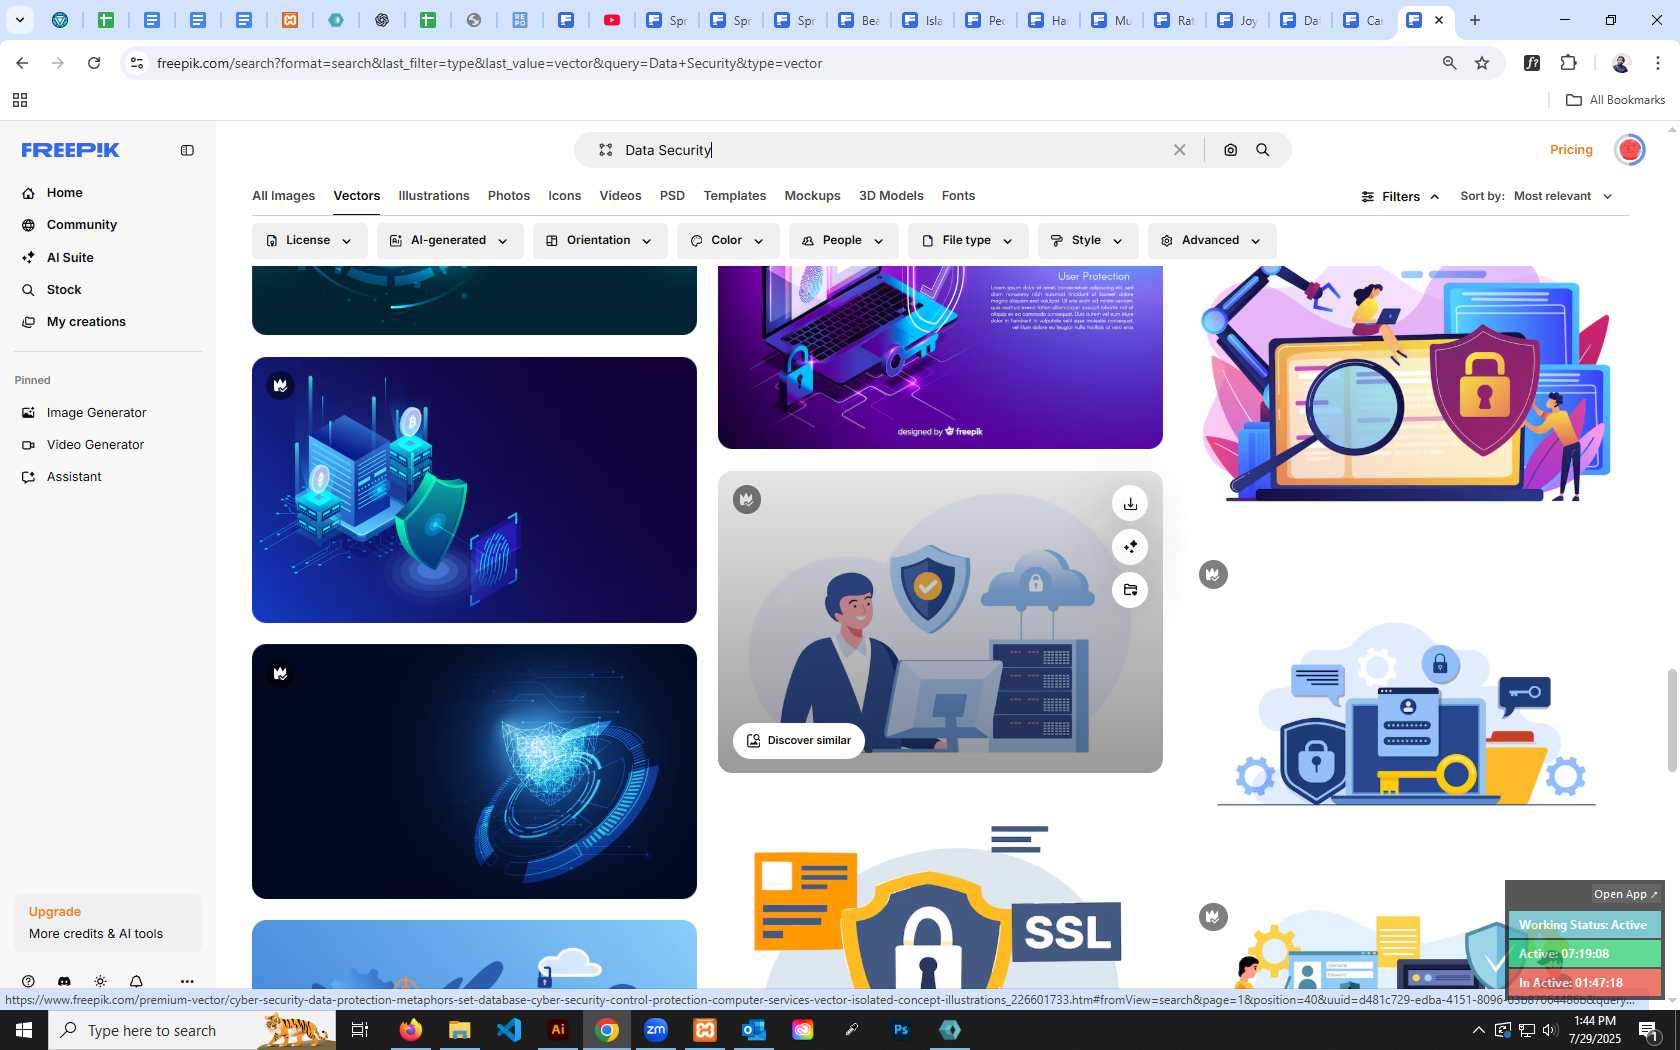Switch to Illustrations tab
The width and height of the screenshot is (1680, 1050).
click(x=434, y=196)
